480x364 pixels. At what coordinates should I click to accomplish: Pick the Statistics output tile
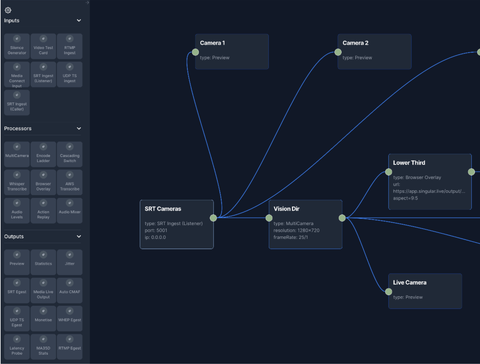43,262
